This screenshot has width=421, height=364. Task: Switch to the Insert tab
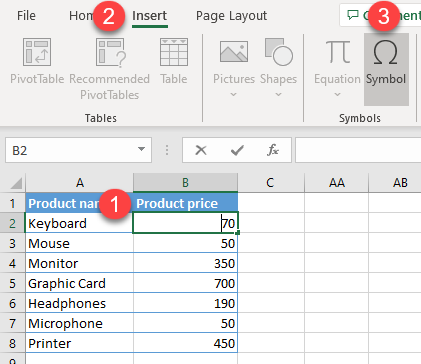point(149,16)
